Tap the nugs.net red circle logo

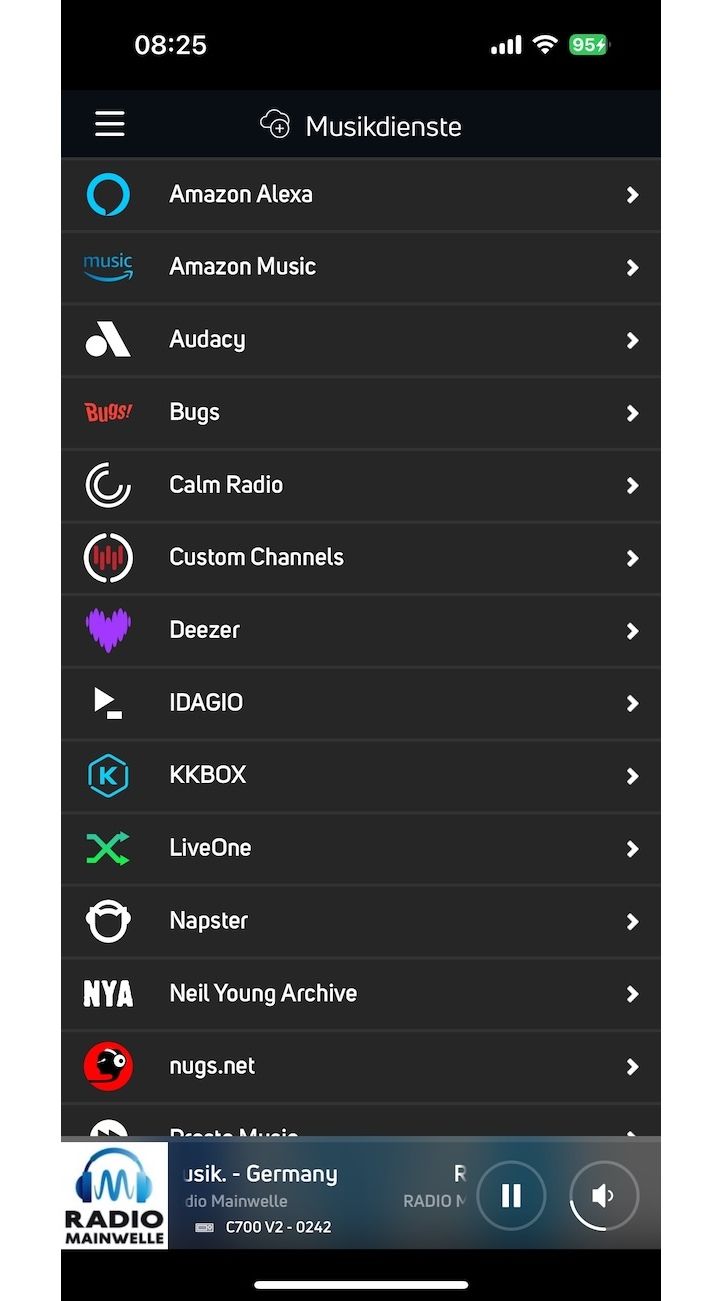pyautogui.click(x=108, y=1066)
